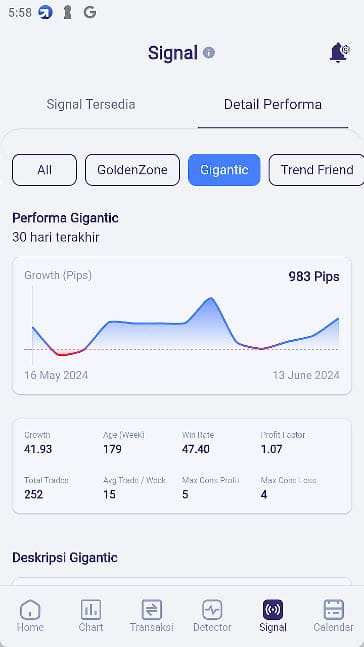Select the Signal navigation icon
Image resolution: width=364 pixels, height=647 pixels.
tap(273, 615)
